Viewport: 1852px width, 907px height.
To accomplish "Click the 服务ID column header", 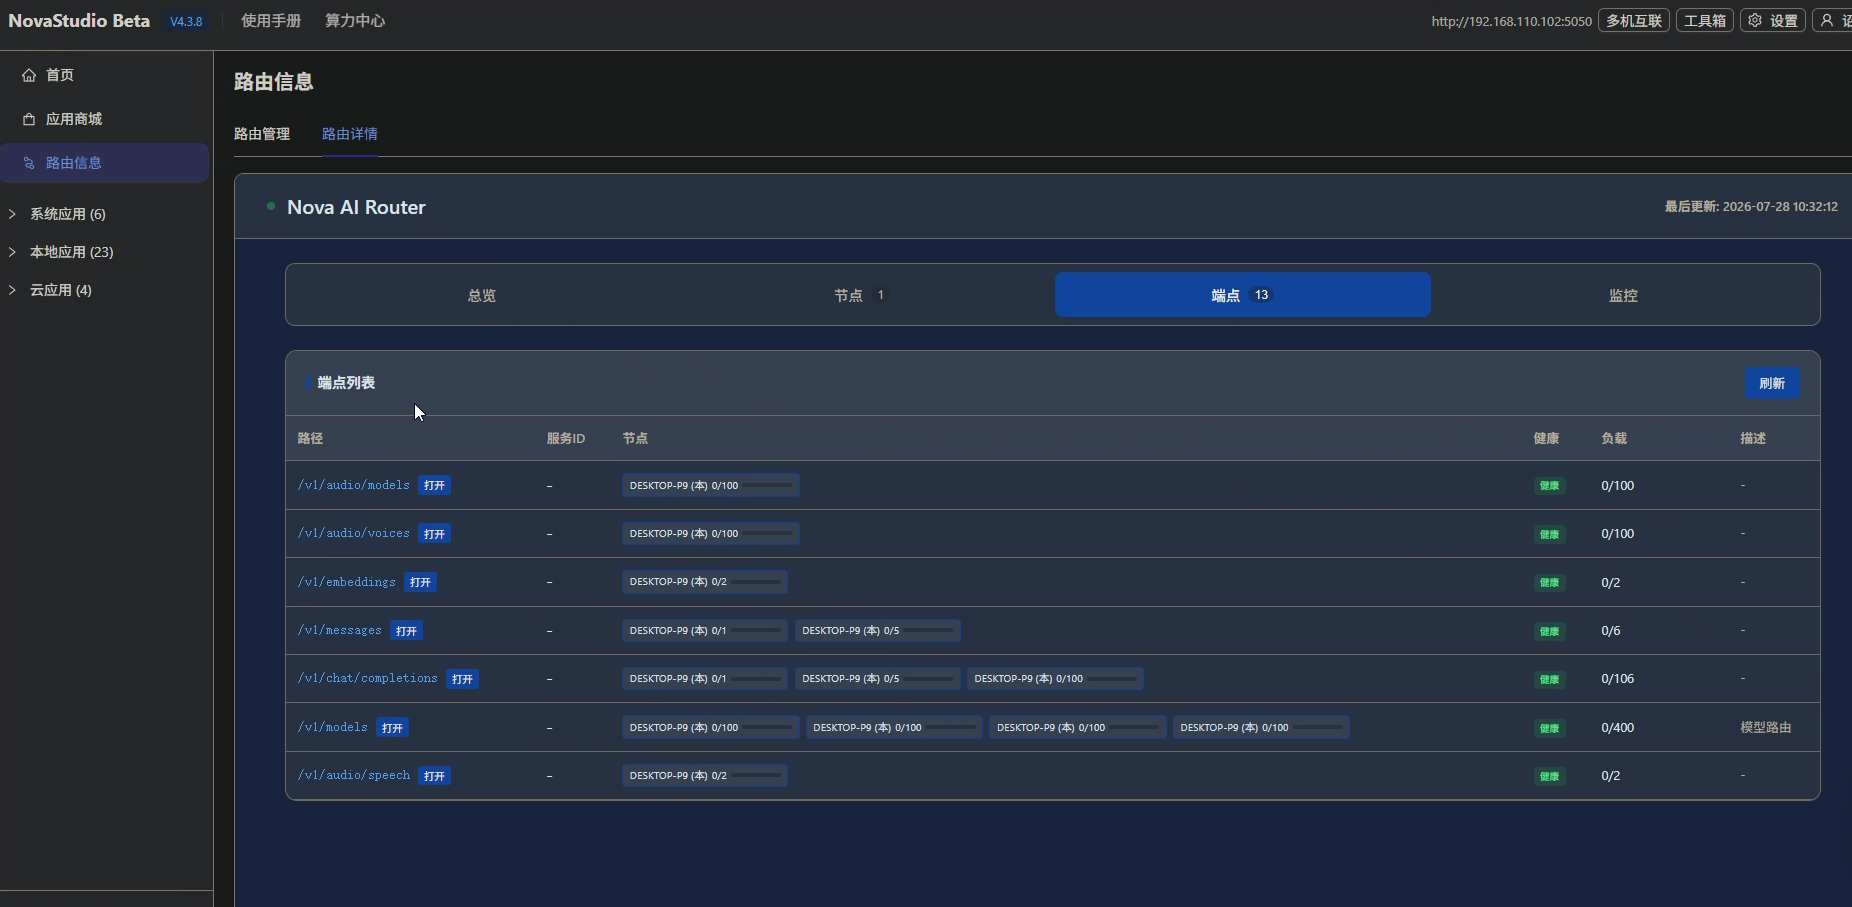I will pos(566,438).
